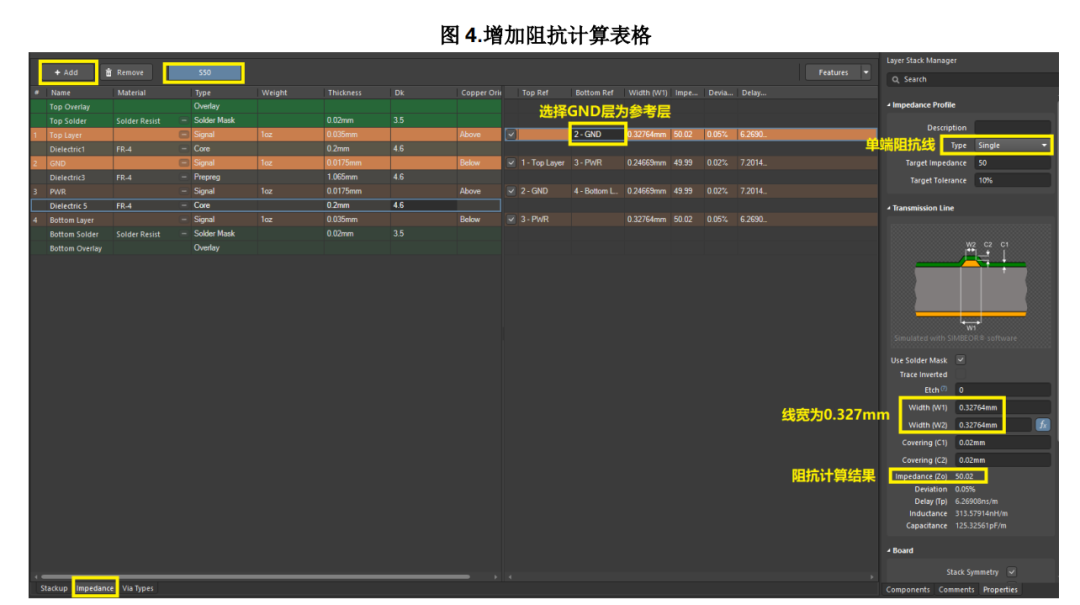Click the stackup horizontal scrollbar
The image size is (1080, 605).
255,577
